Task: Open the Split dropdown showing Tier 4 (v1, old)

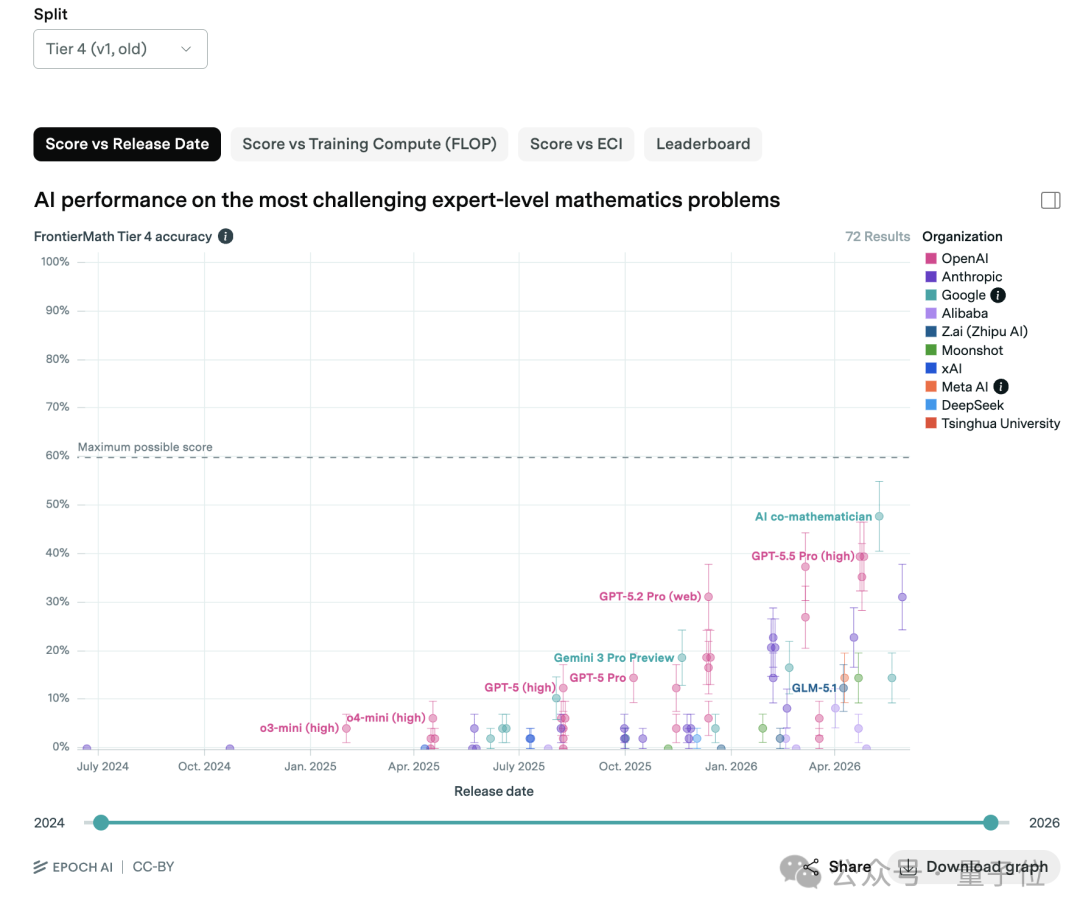Action: (121, 49)
